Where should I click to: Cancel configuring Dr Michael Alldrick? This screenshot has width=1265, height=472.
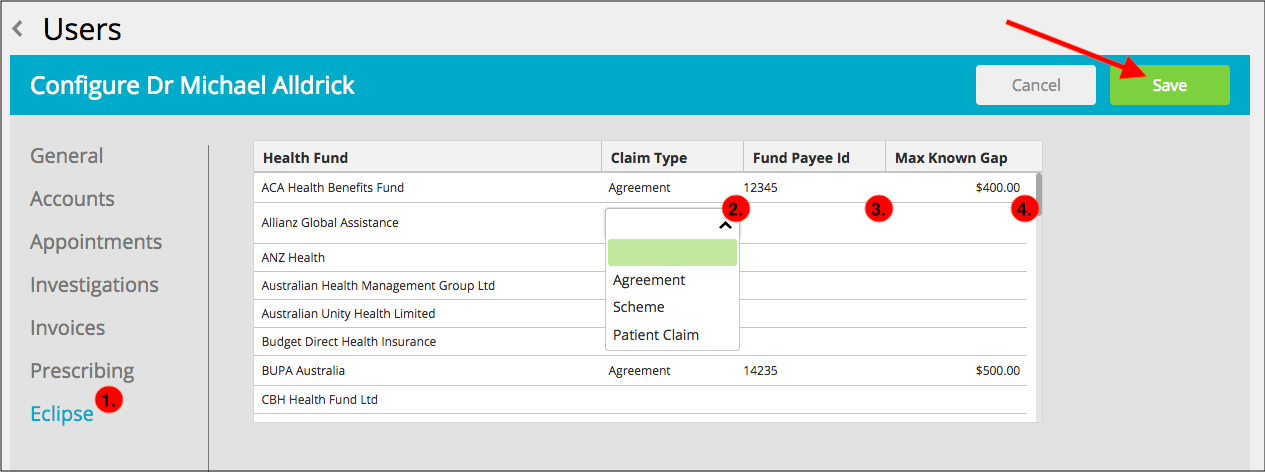1036,86
